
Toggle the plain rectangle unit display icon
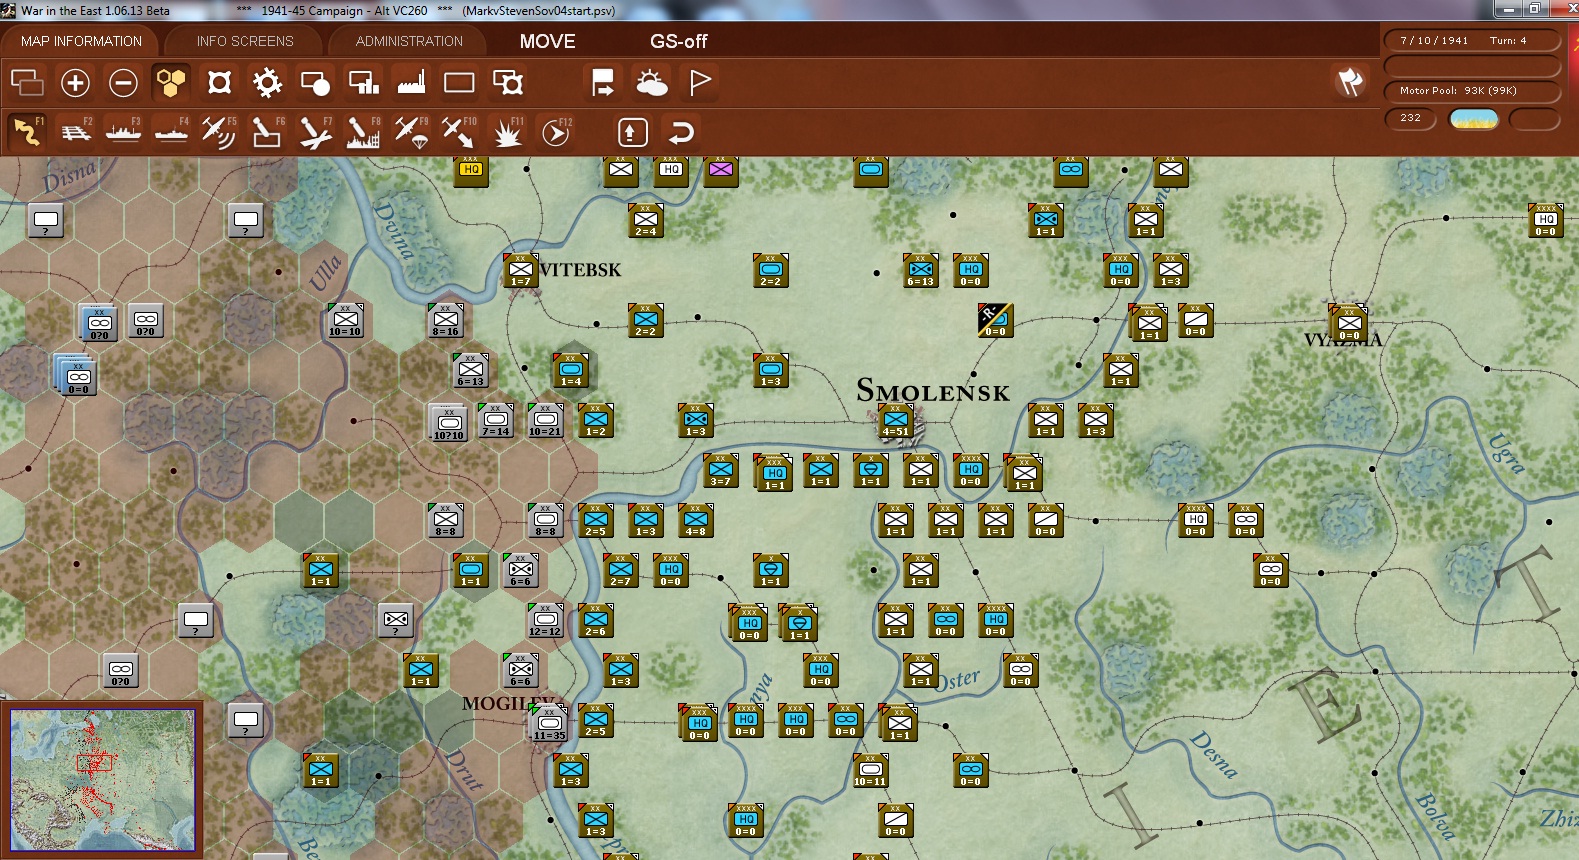coord(459,83)
